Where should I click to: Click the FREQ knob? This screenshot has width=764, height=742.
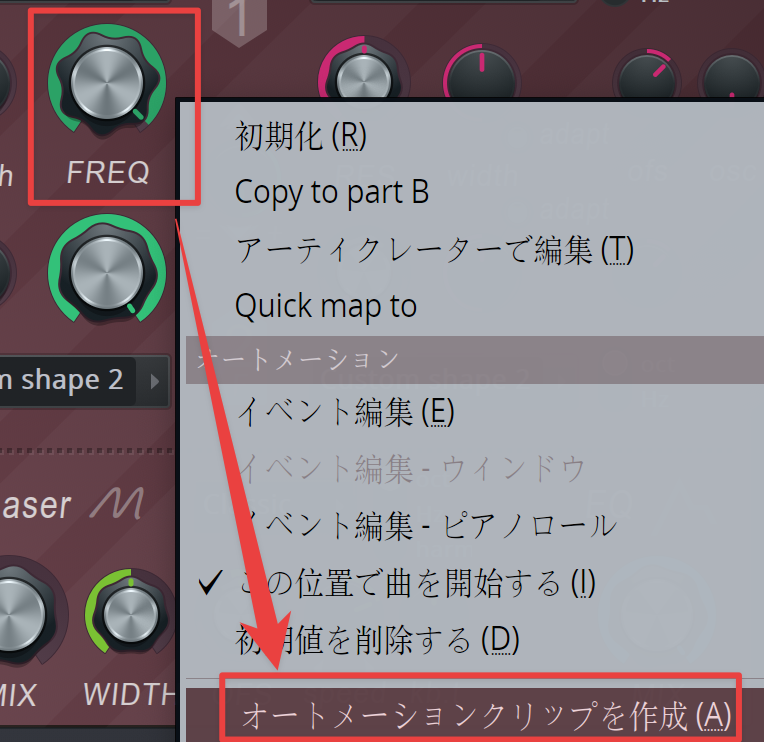pos(107,82)
